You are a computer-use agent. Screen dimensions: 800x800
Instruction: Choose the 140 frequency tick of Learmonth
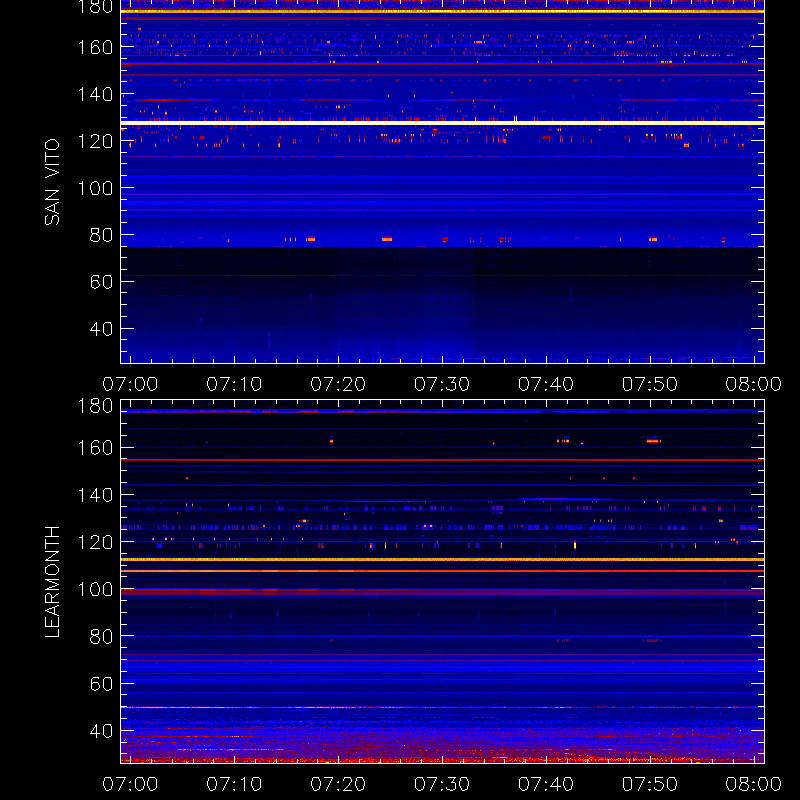95,495
